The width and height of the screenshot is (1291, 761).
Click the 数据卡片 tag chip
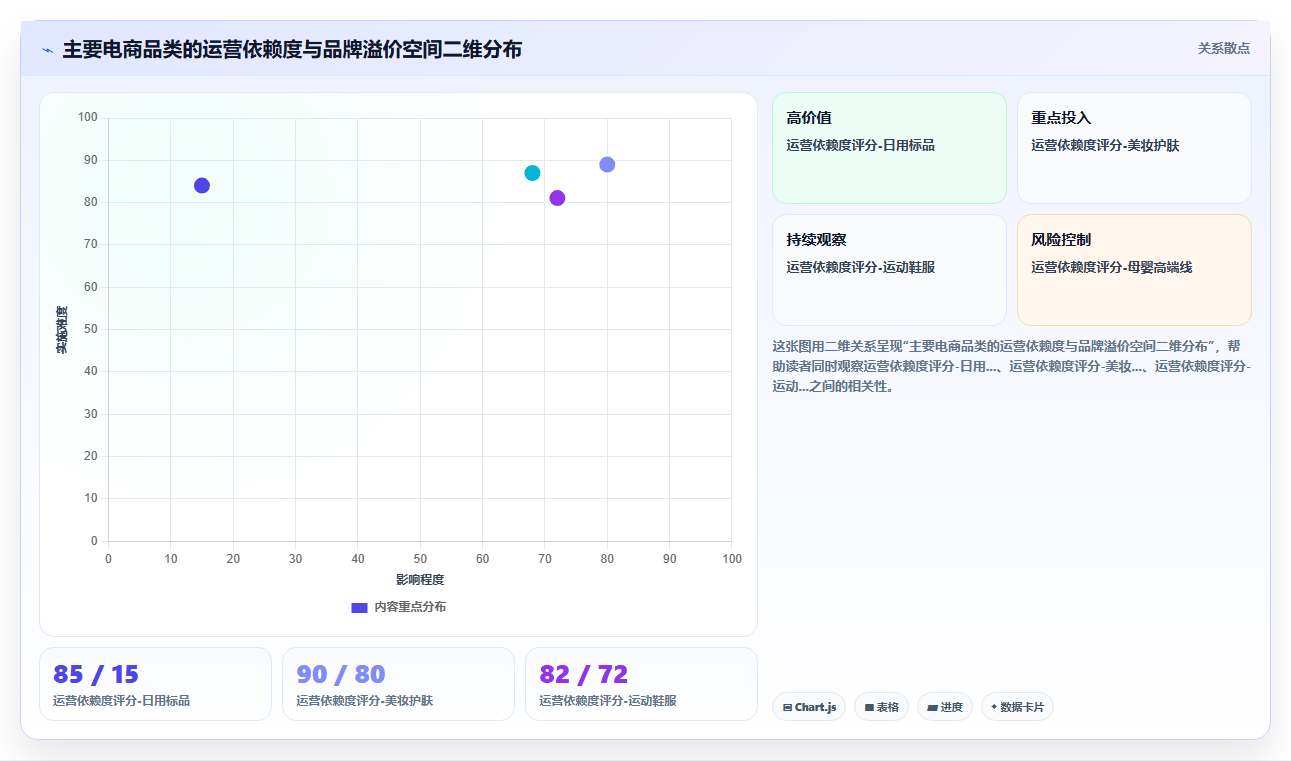click(1017, 707)
